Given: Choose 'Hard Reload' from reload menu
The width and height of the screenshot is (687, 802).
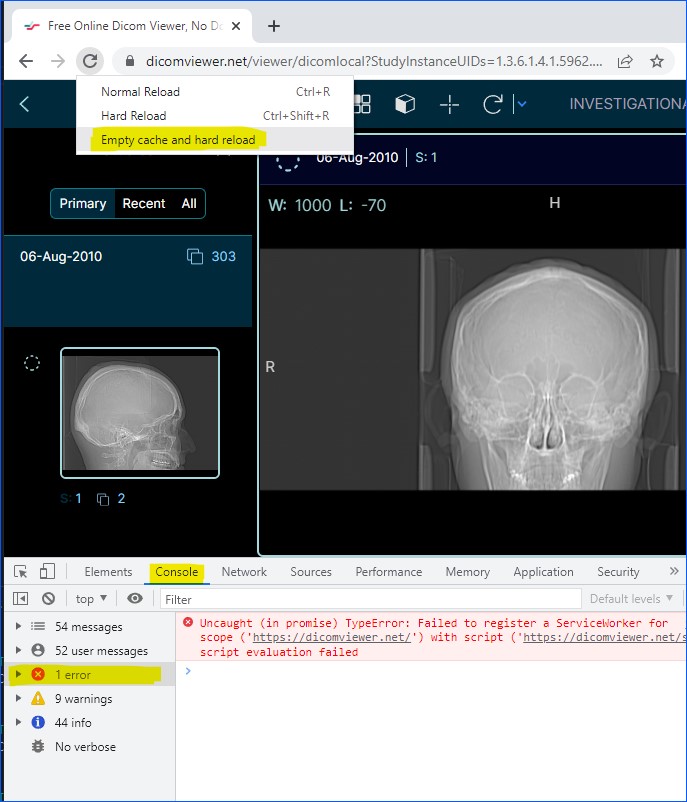Looking at the screenshot, I should pos(133,116).
